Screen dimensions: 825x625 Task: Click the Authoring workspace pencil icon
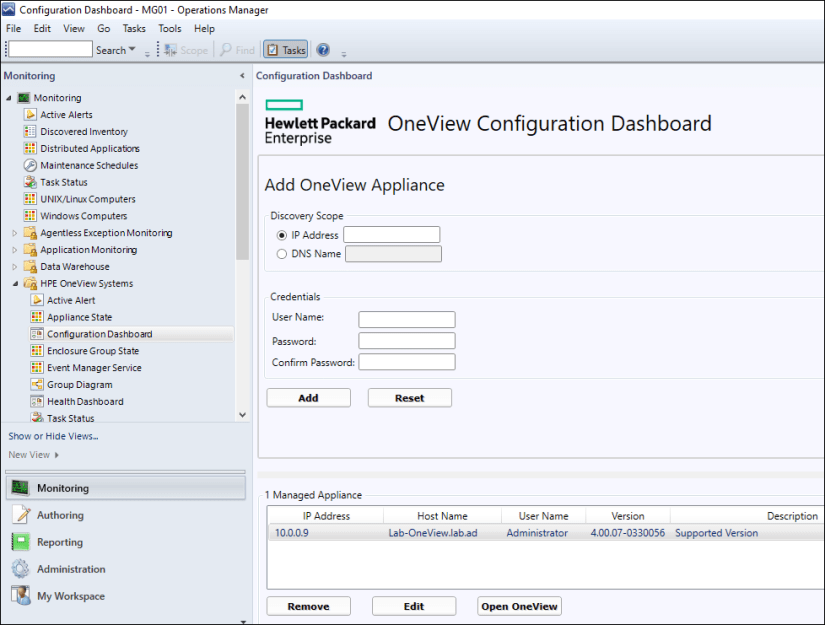coord(21,515)
